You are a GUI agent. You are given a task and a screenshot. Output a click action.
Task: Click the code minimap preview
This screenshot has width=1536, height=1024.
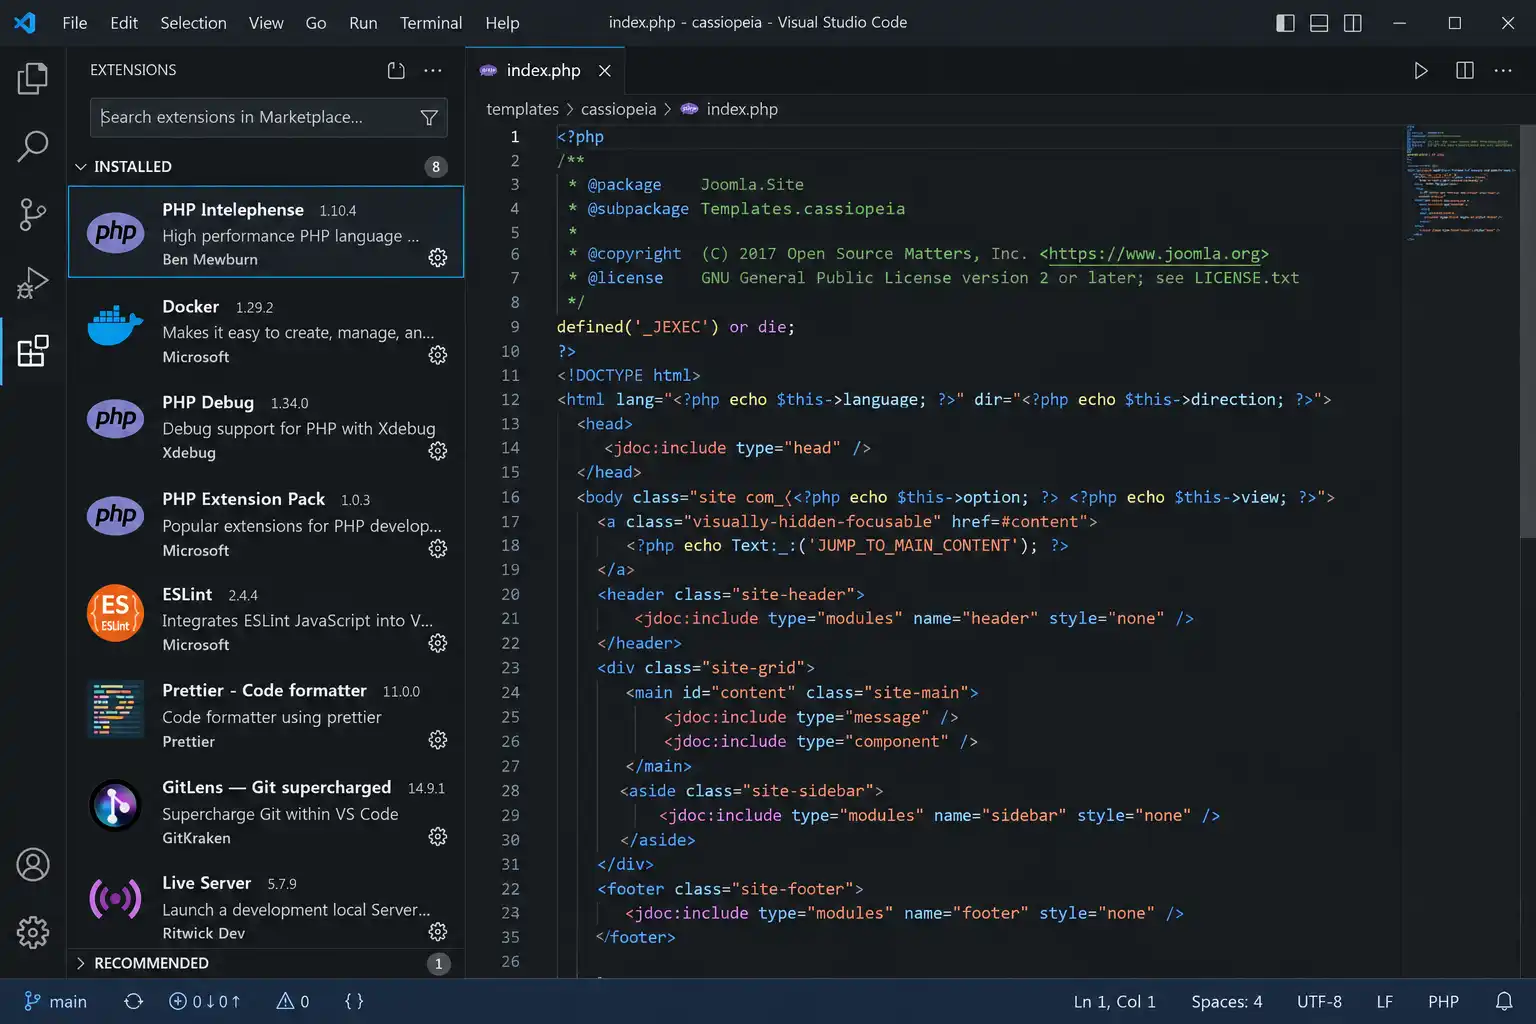(1460, 183)
